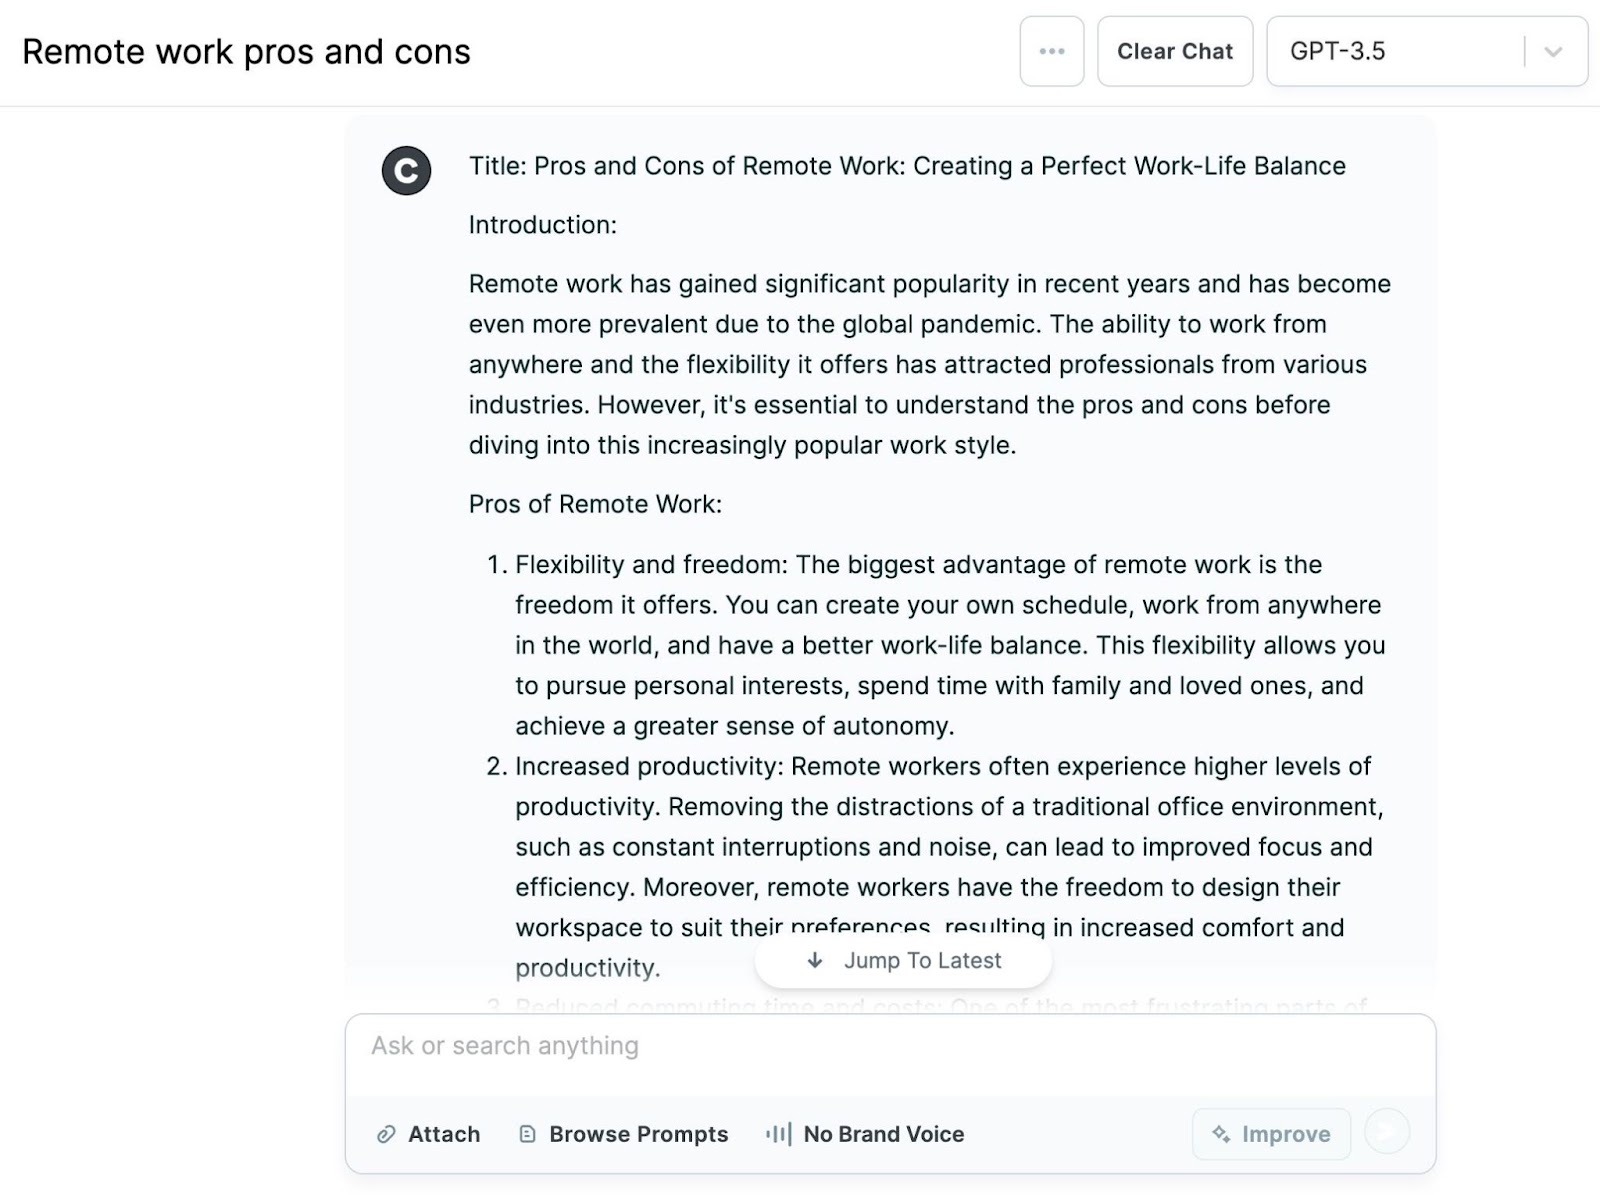This screenshot has height=1195, width=1600.
Task: Click the No Brand Voice bars icon
Action: pyautogui.click(x=779, y=1134)
